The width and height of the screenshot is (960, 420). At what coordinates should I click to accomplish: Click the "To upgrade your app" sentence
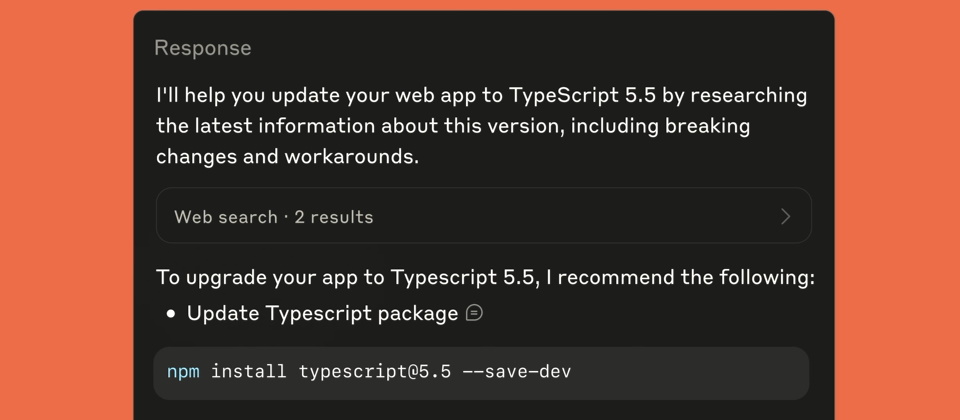click(x=486, y=277)
